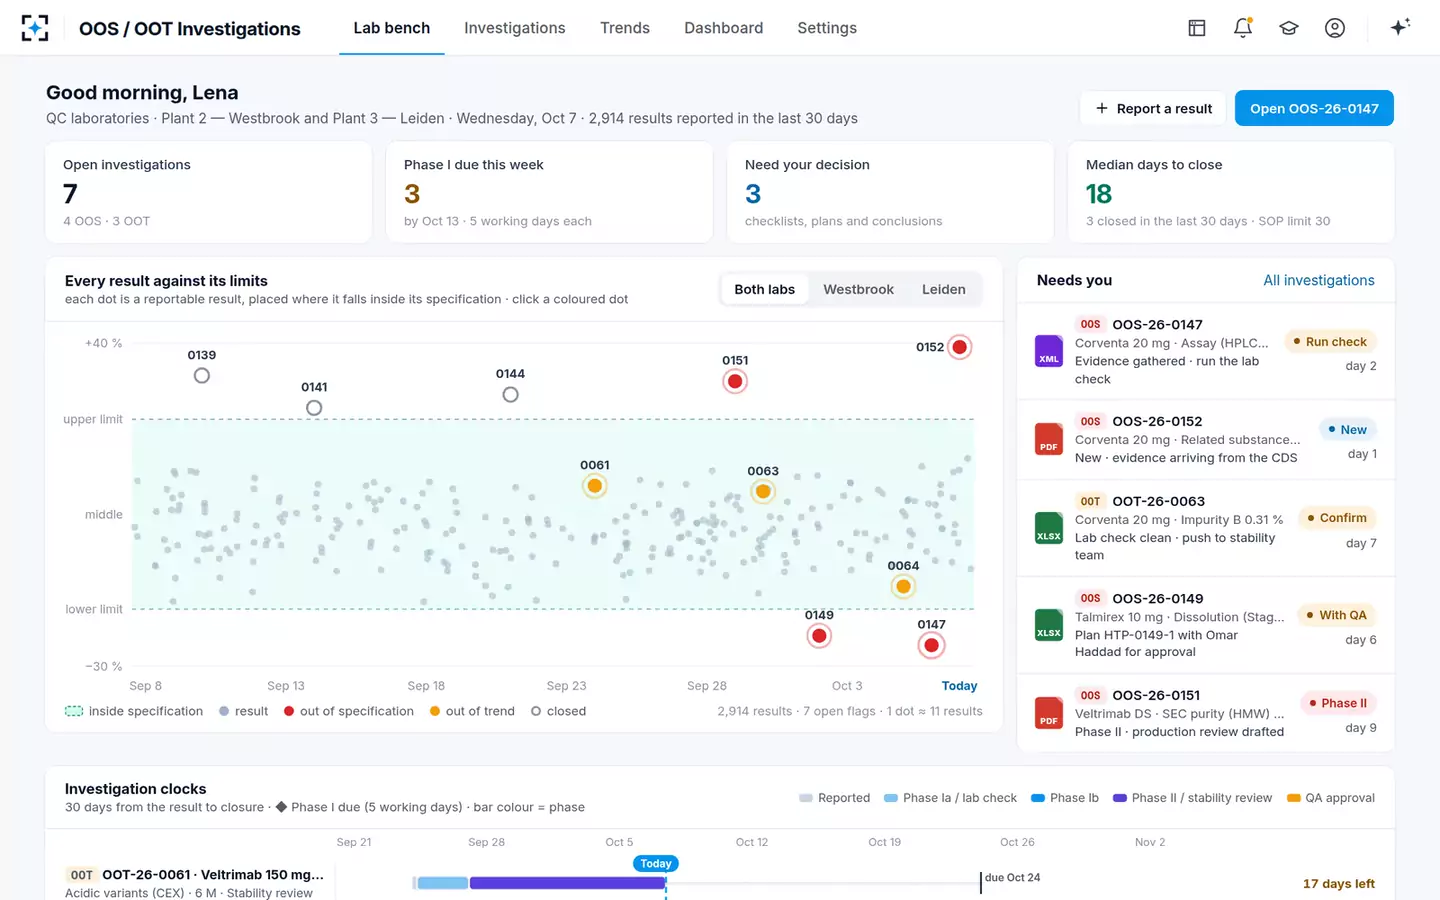The height and width of the screenshot is (900, 1440).
Task: Click the Today marker on investigation clocks
Action: click(x=656, y=863)
